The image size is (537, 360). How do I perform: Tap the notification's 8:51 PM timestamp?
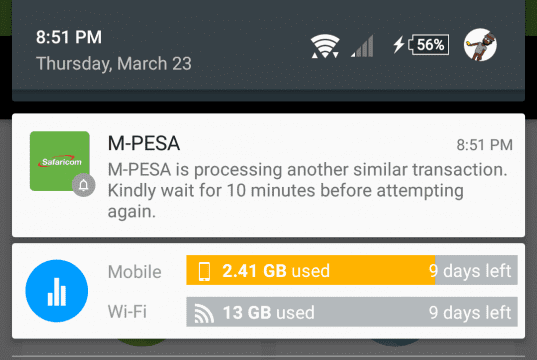pyautogui.click(x=485, y=145)
